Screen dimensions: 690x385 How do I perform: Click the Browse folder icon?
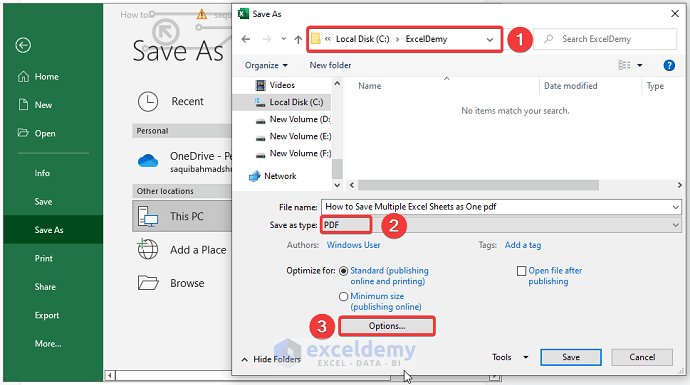148,282
